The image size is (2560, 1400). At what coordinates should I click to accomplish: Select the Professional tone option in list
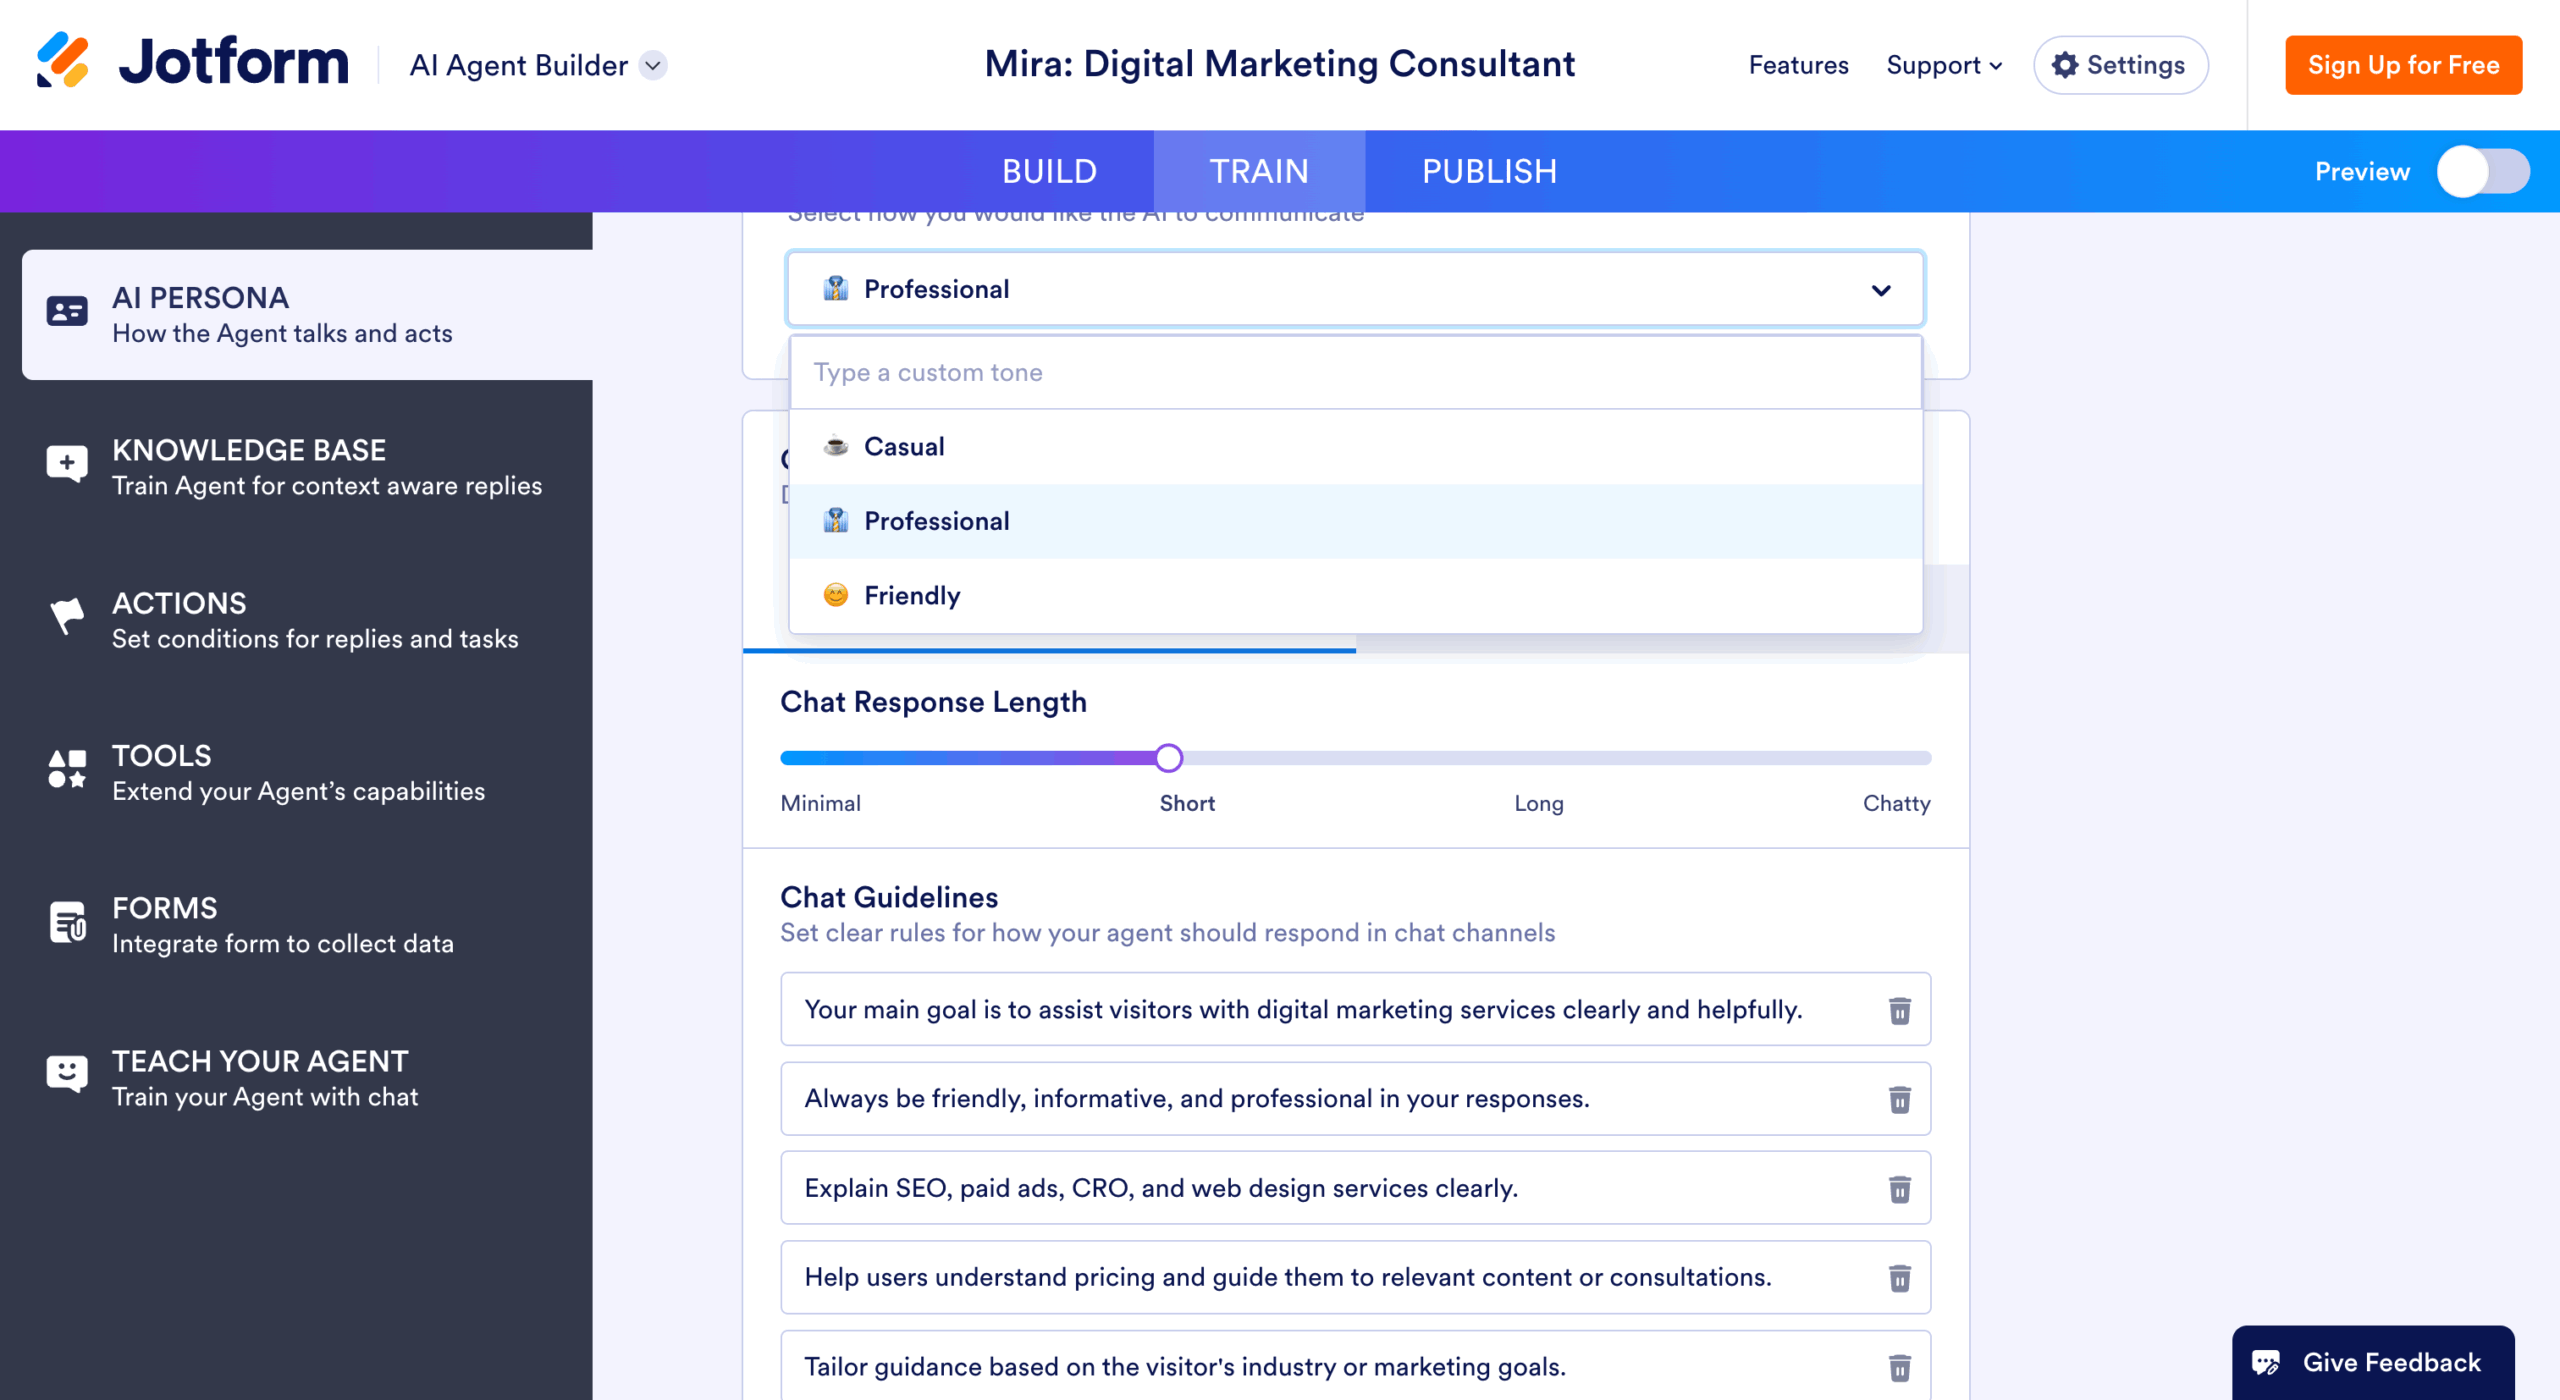click(1356, 521)
